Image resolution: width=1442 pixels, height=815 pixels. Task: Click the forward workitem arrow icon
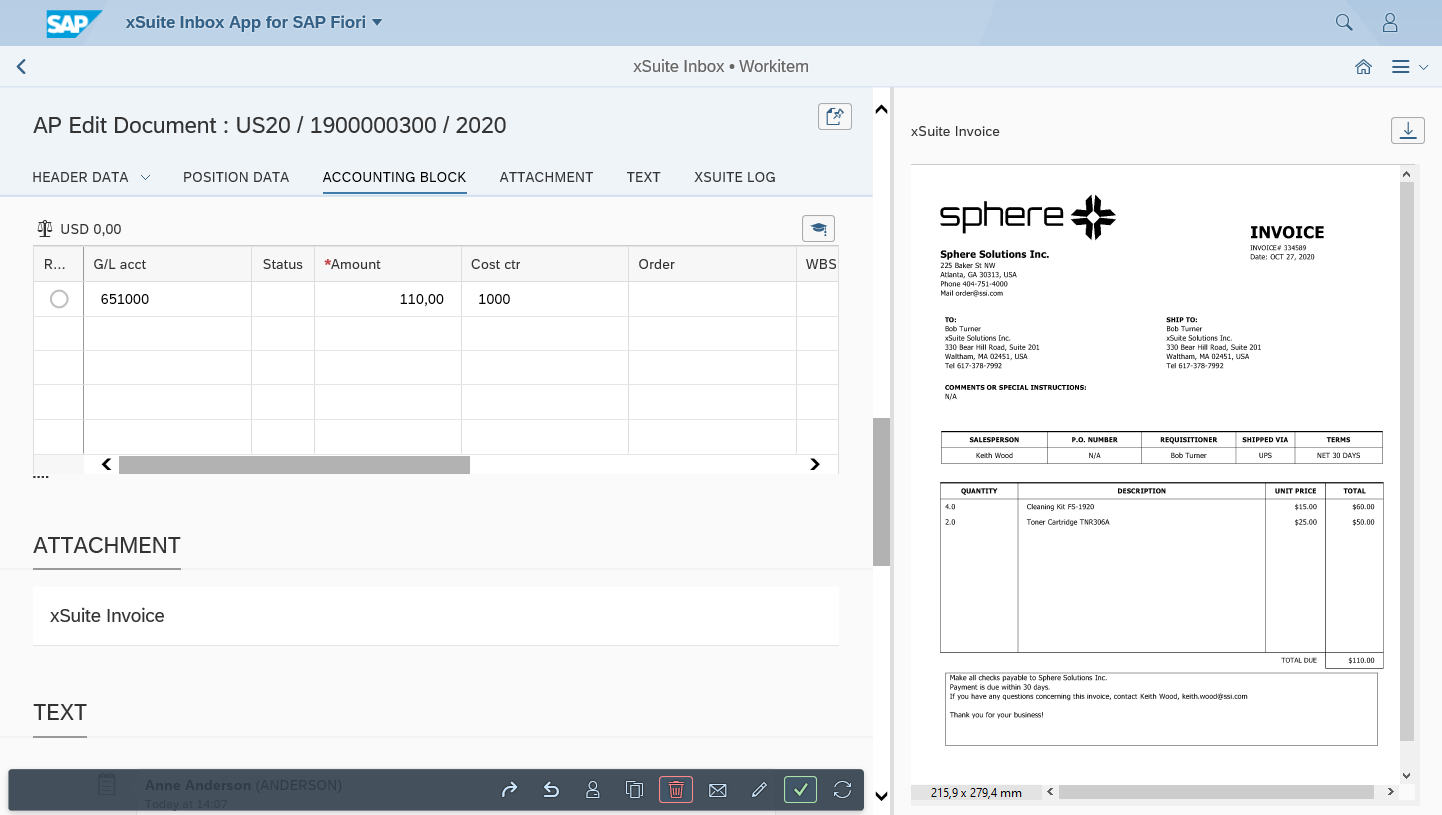(509, 790)
